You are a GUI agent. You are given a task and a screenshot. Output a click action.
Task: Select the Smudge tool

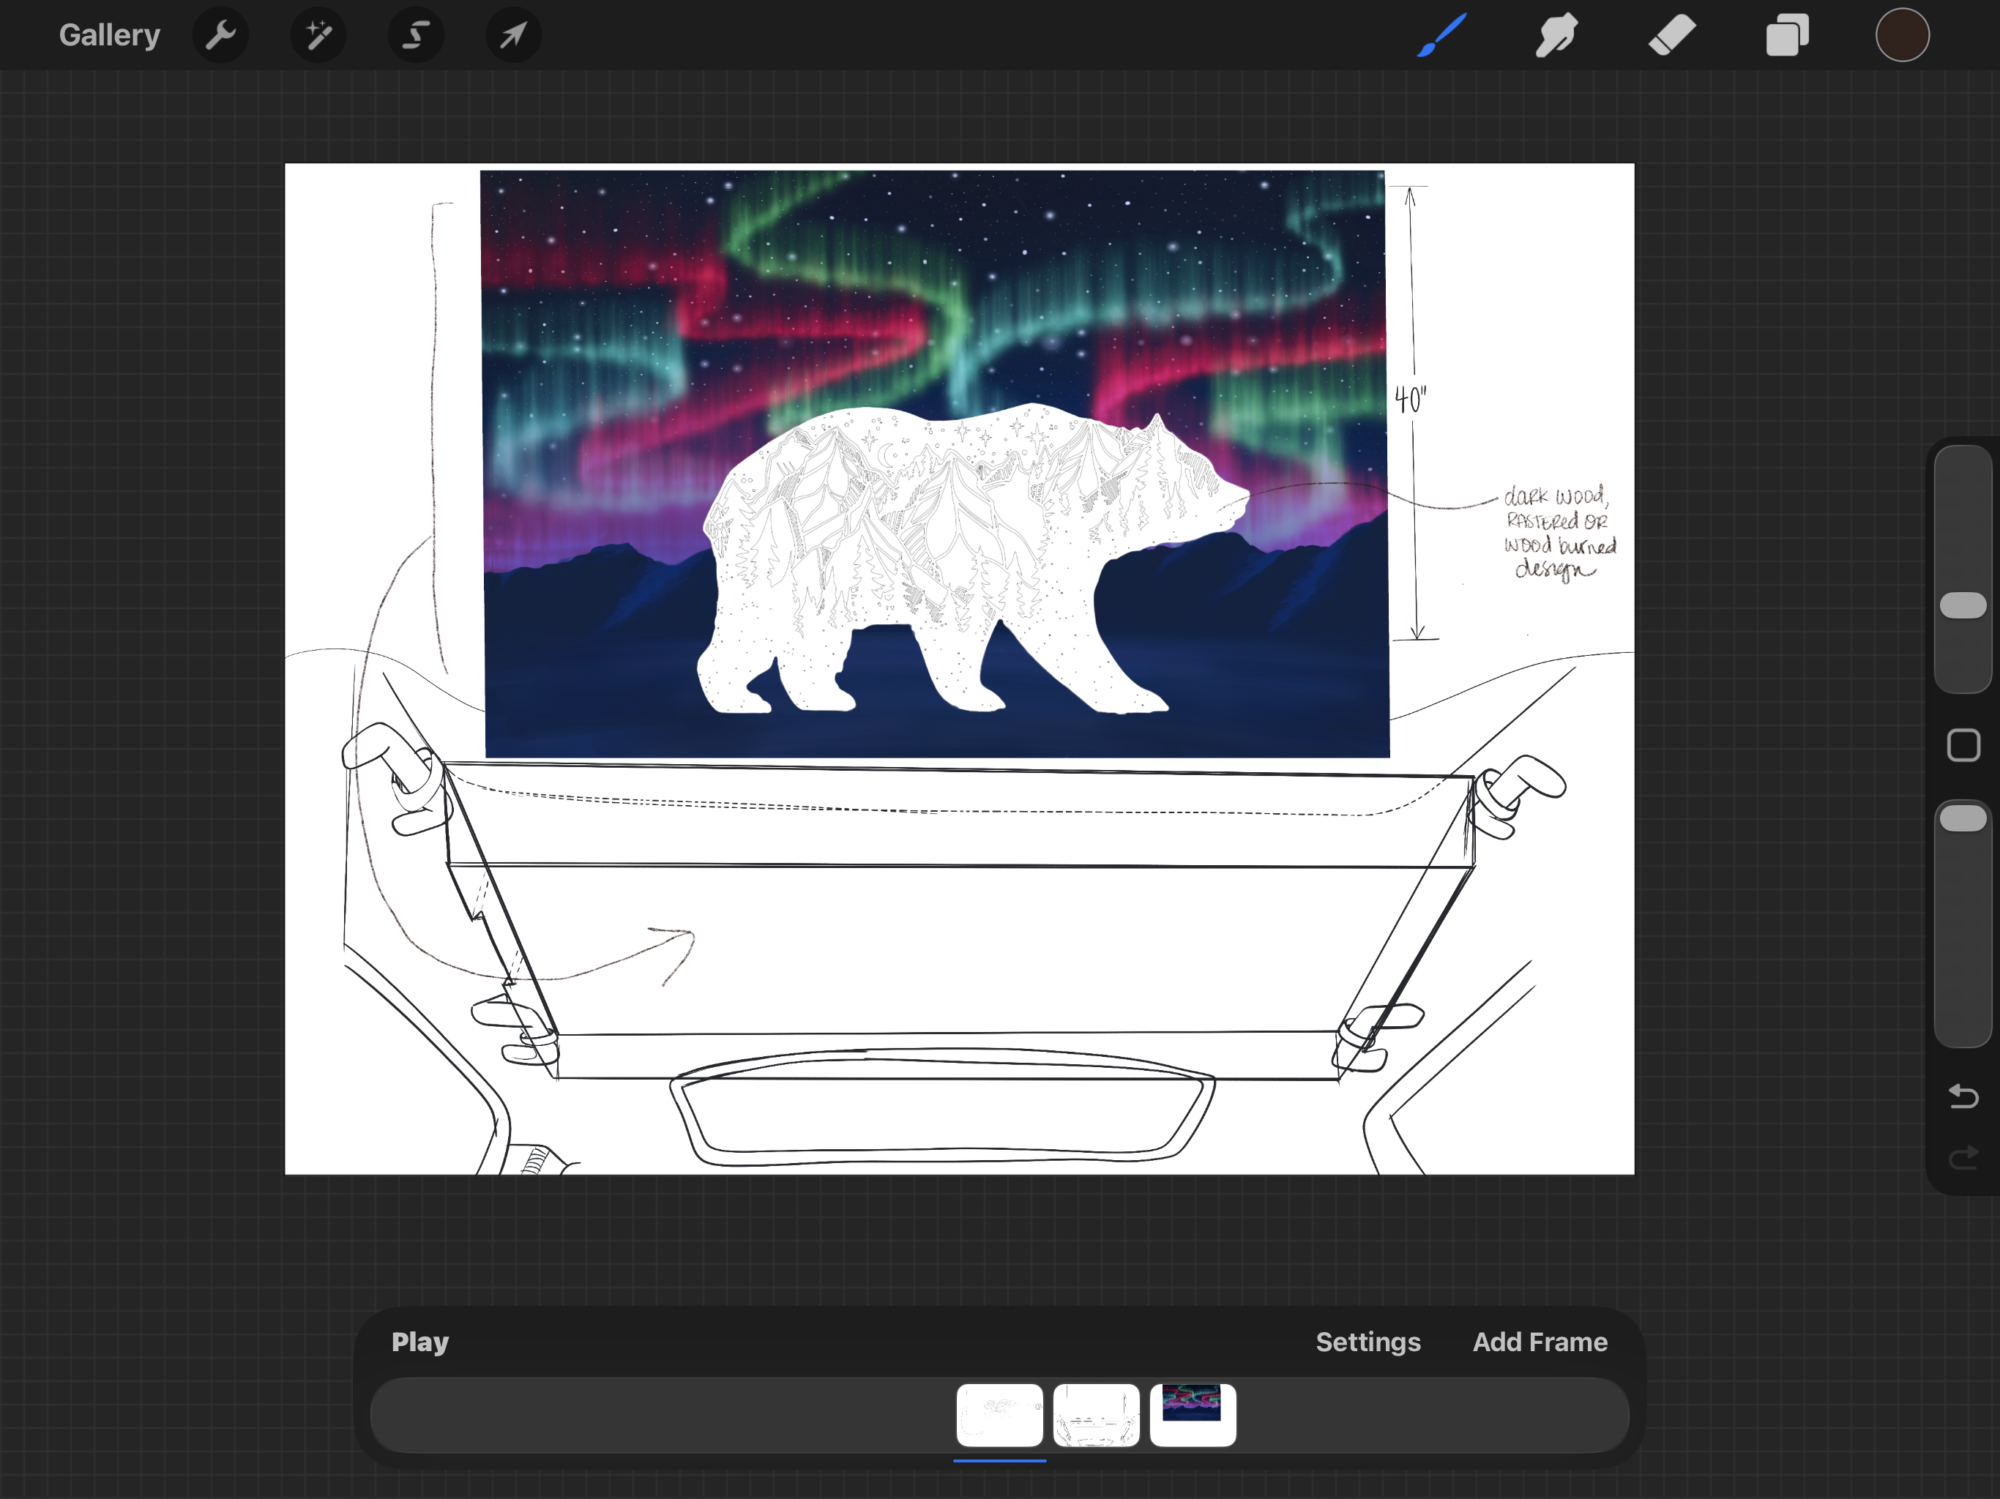[1557, 36]
